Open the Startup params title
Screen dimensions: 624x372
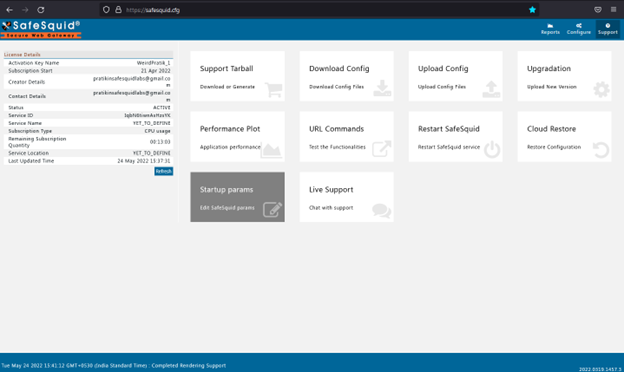(226, 190)
